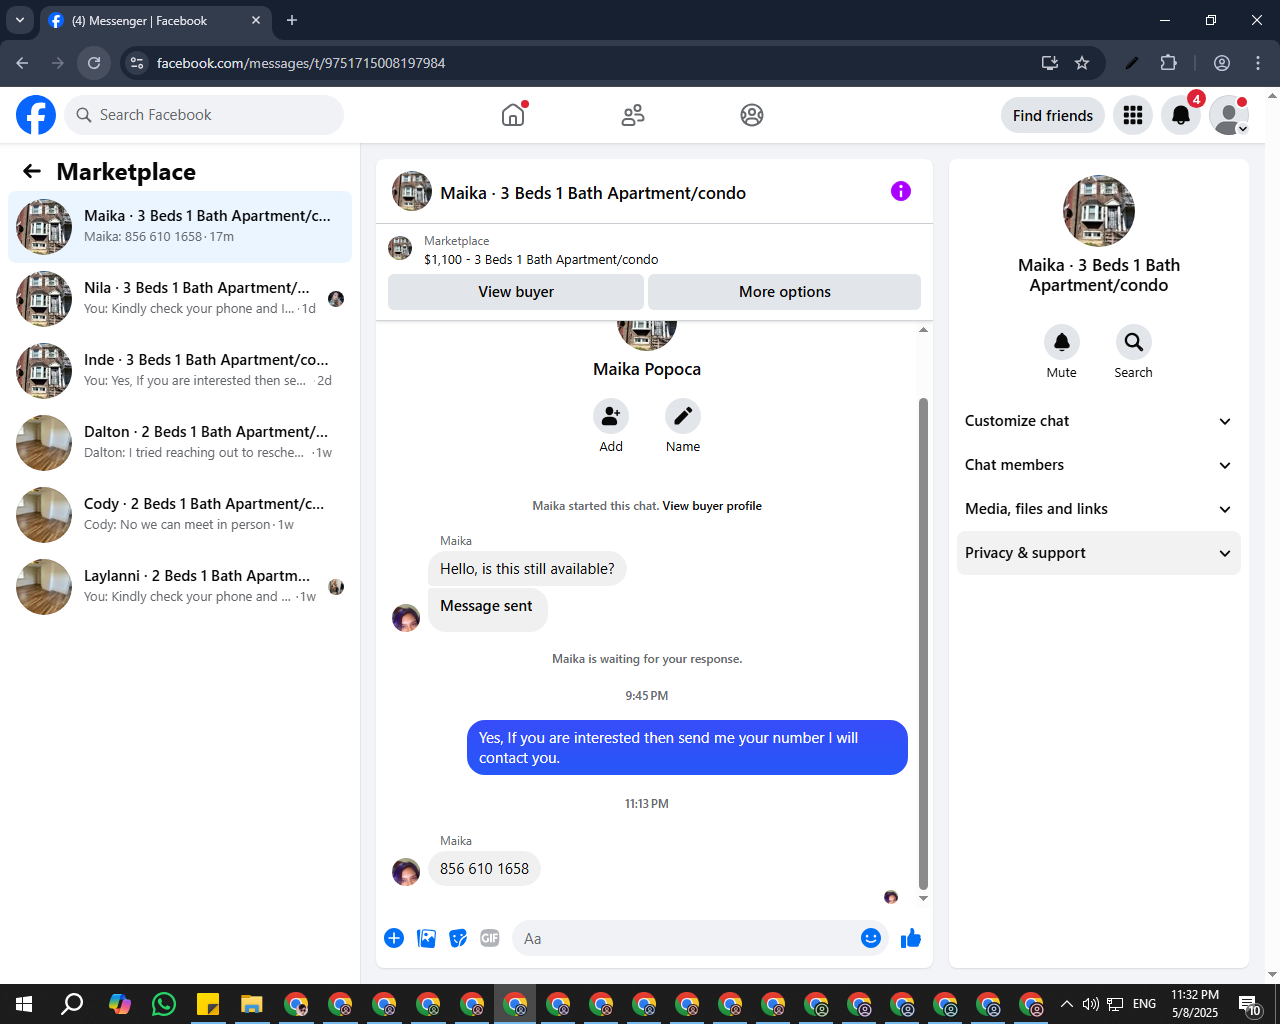Select the Messenger | Facebook browser tab
Viewport: 1280px width, 1024px height.
[155, 20]
